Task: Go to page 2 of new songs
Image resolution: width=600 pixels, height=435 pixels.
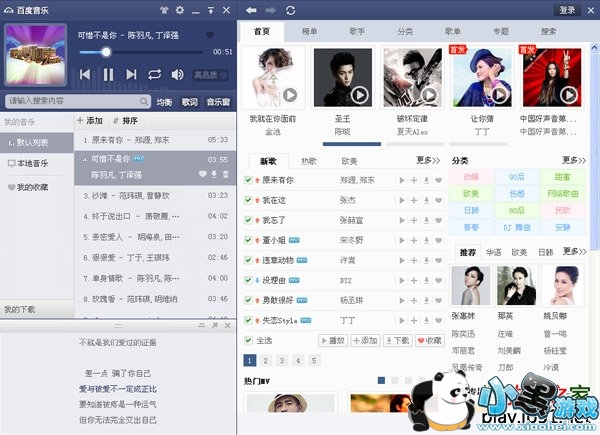Action: click(266, 360)
